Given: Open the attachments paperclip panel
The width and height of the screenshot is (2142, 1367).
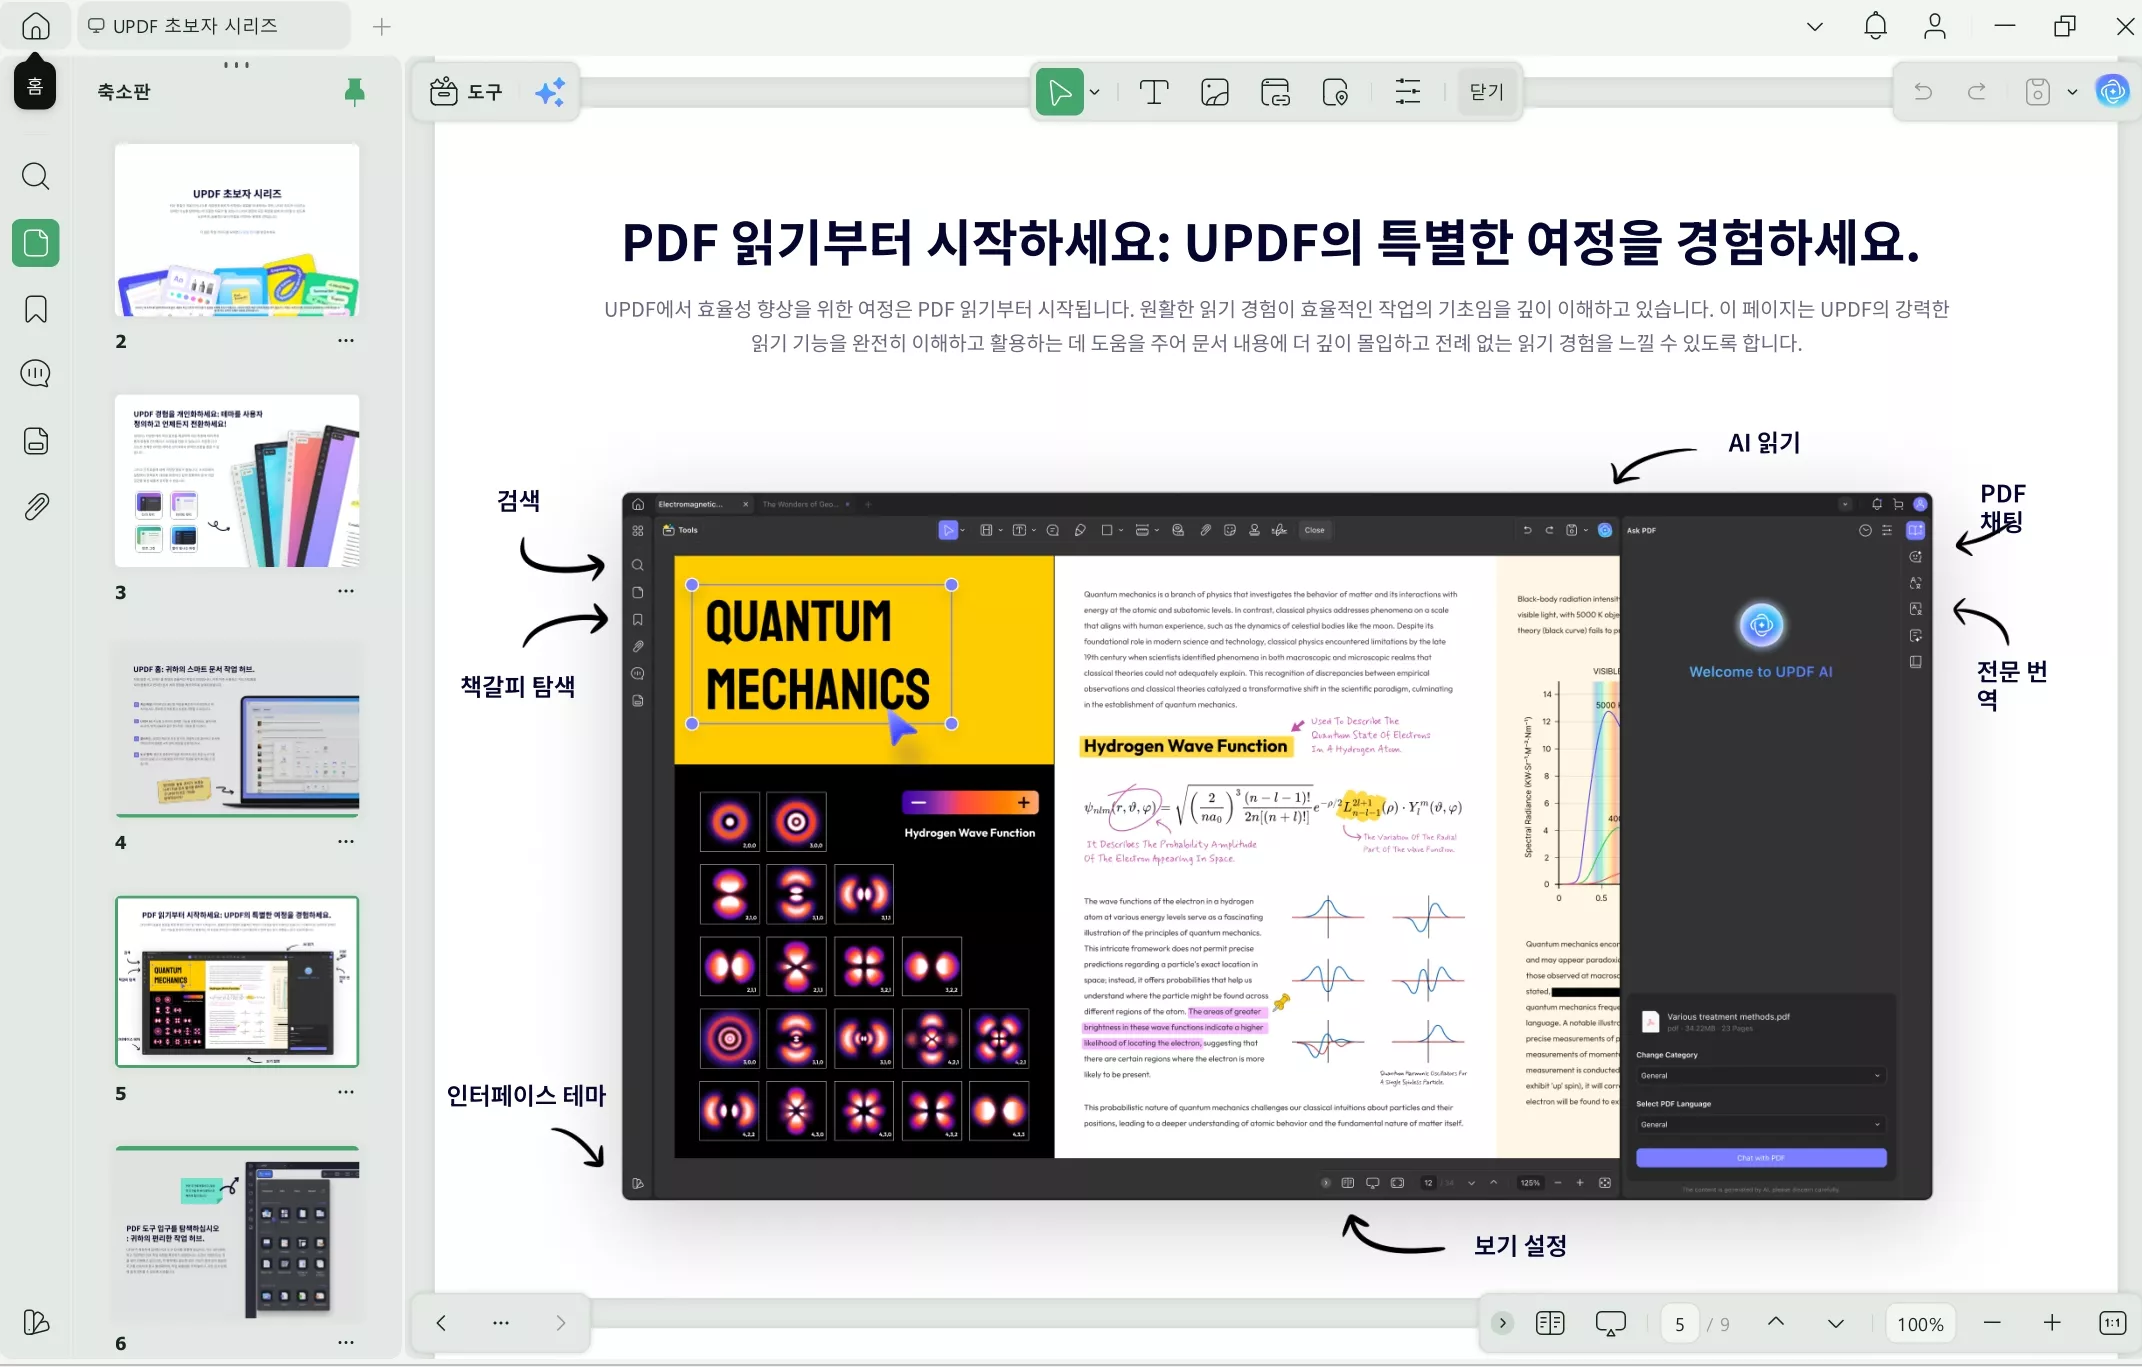Looking at the screenshot, I should (x=36, y=507).
